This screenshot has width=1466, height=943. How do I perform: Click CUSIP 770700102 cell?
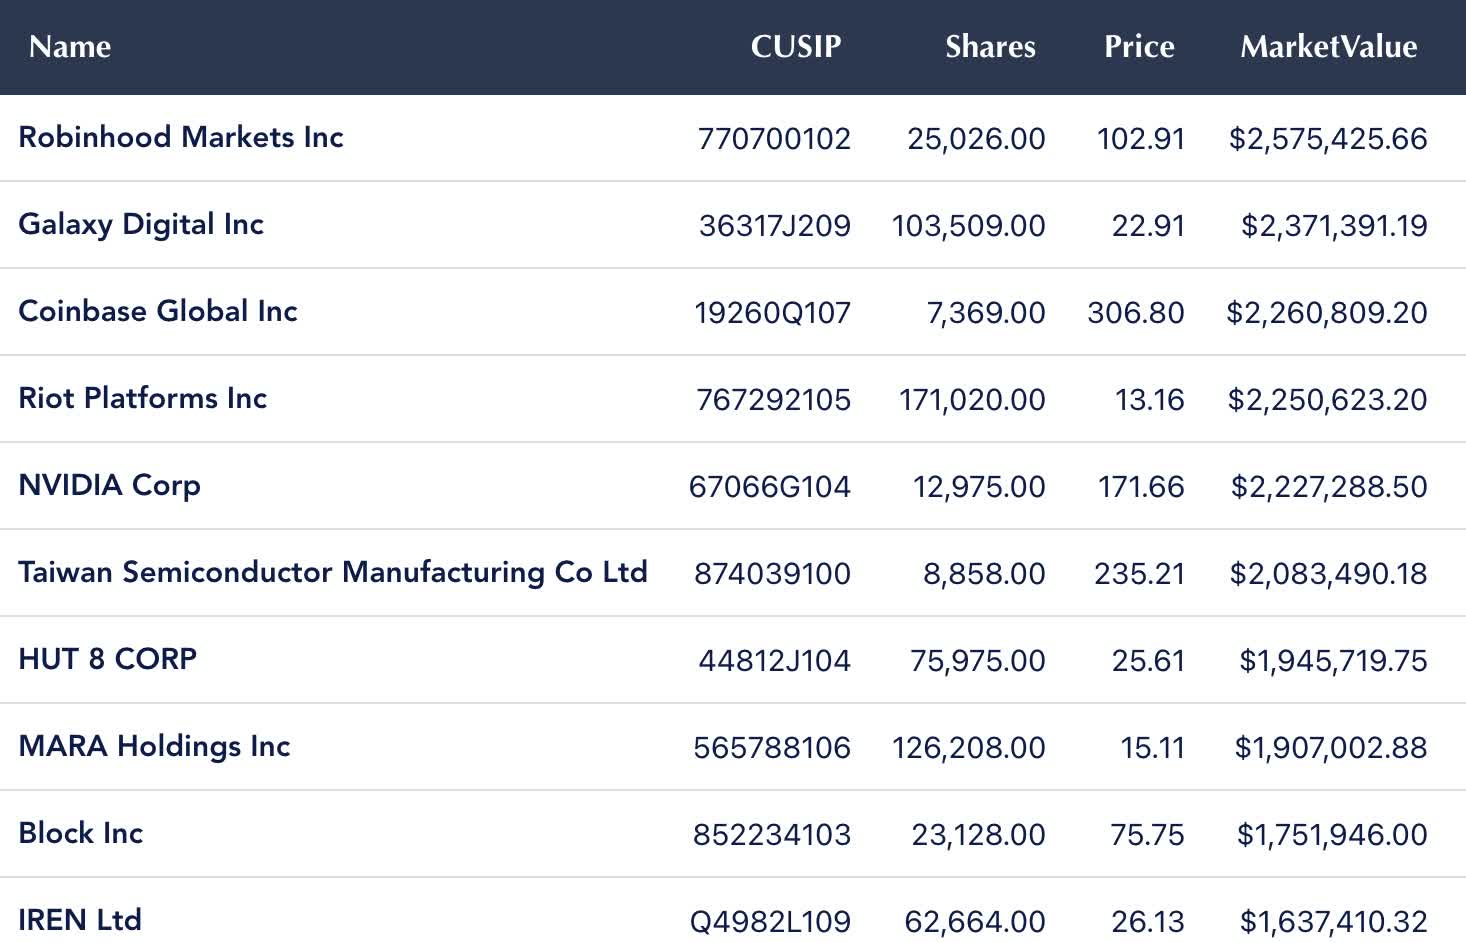(774, 139)
